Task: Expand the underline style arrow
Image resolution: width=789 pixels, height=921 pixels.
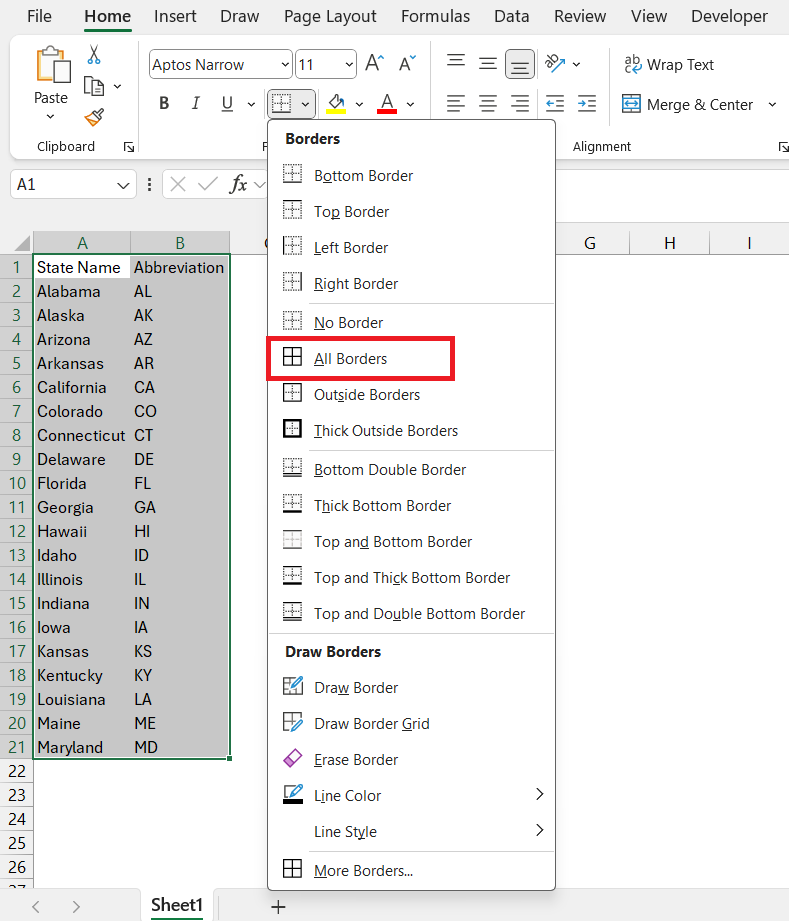Action: coord(251,105)
